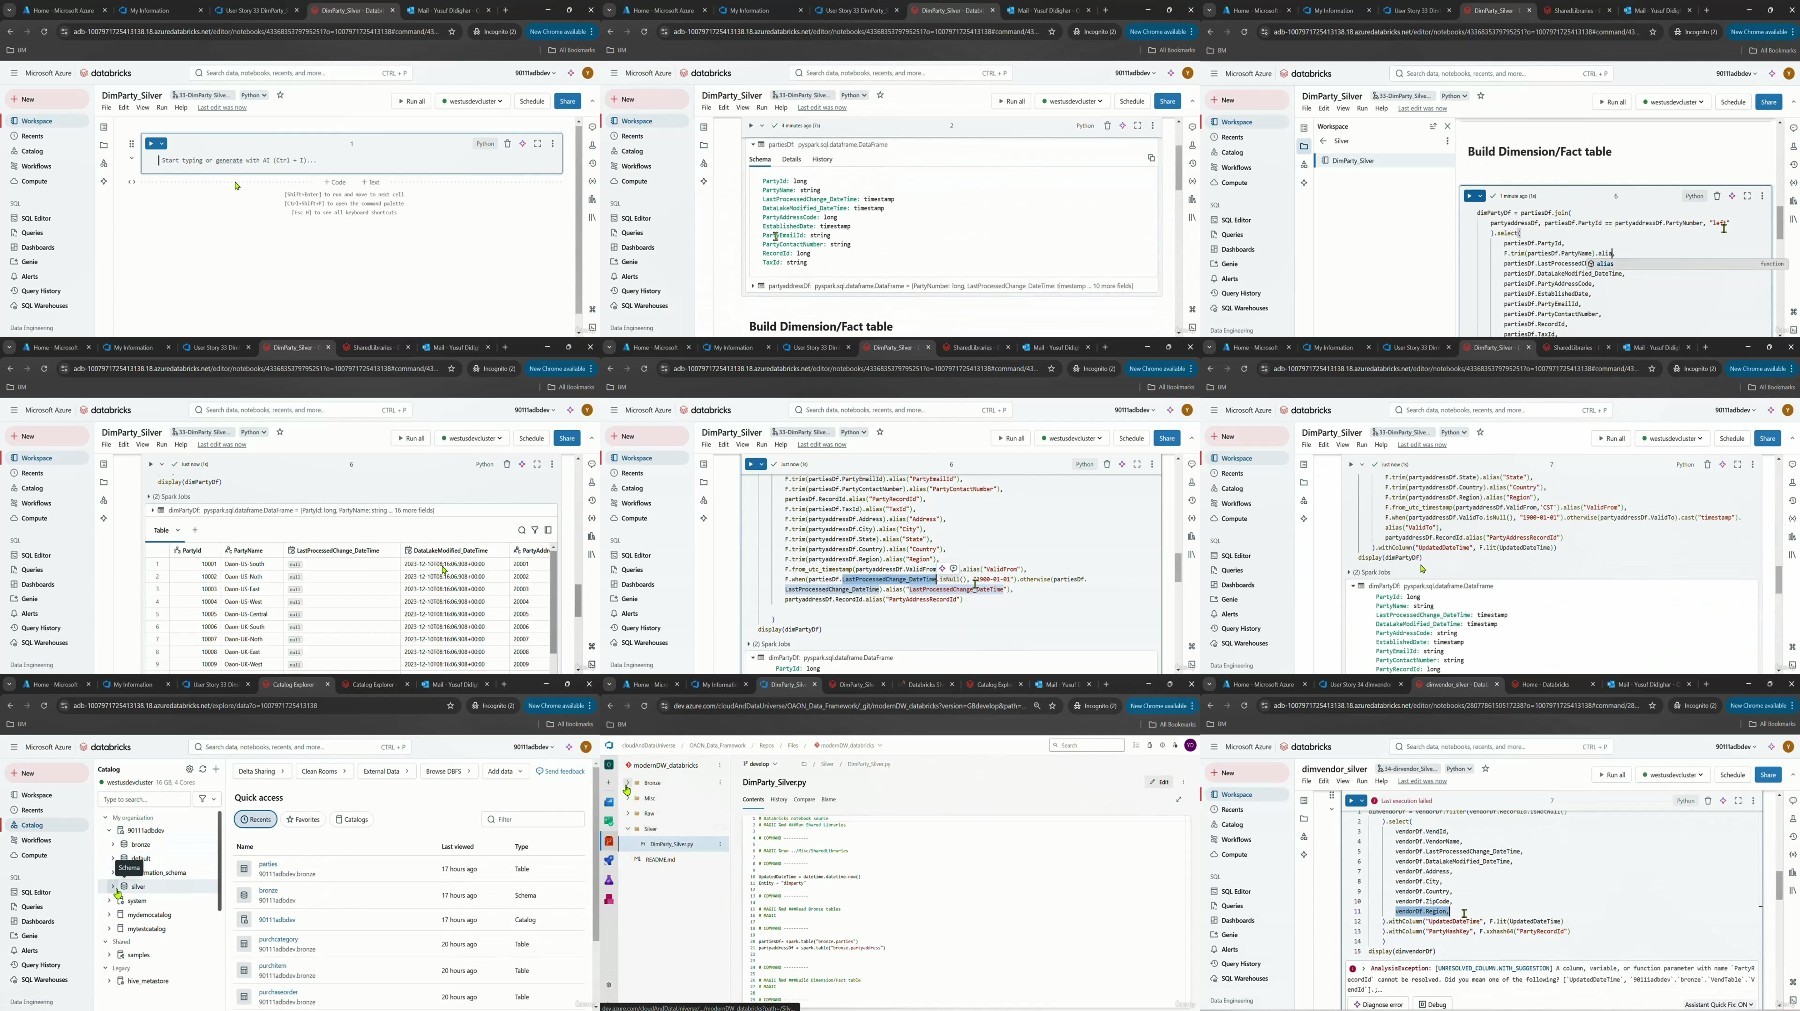Open catalog settings gear in Catalog Explorer window
Image resolution: width=1800 pixels, height=1011 pixels.
coord(190,769)
